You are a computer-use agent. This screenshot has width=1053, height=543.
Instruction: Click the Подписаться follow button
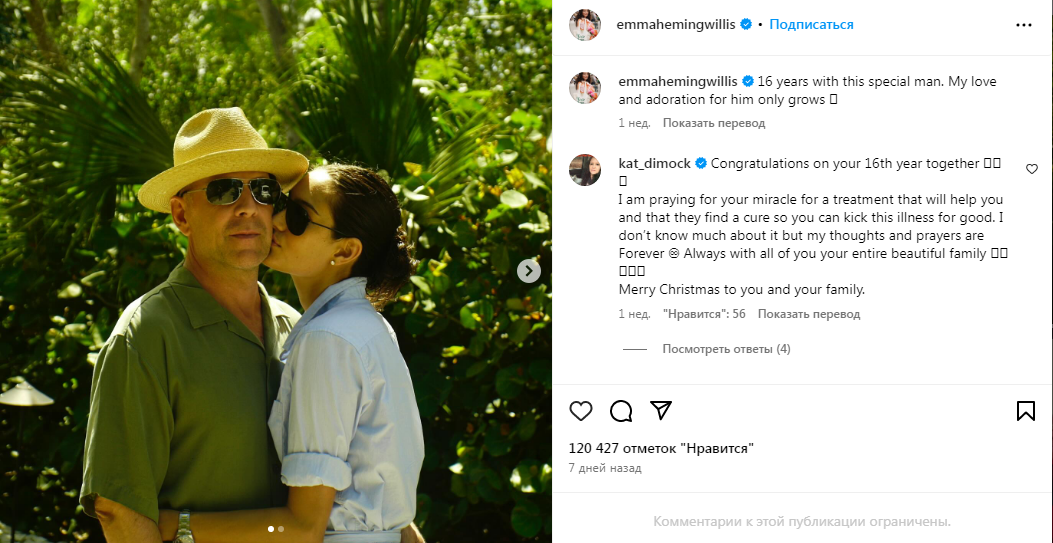point(811,24)
